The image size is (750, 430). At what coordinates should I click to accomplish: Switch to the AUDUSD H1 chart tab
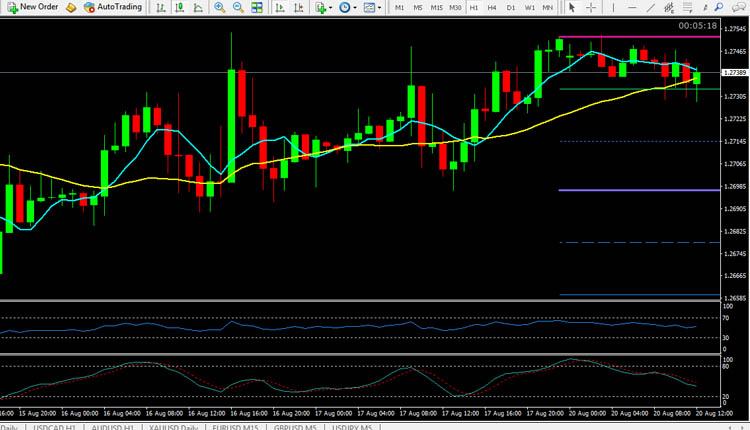[113, 427]
